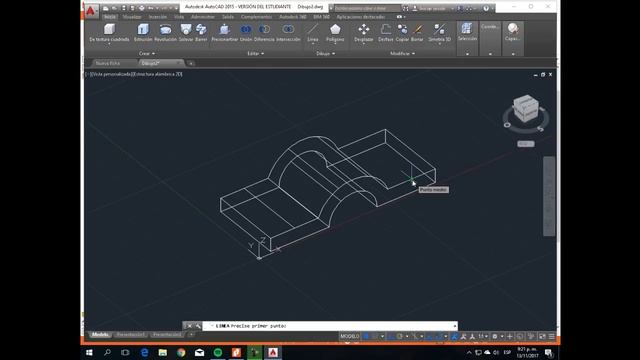Open the annotation scale 1:1 dropdown
Image resolution: width=640 pixels, height=360 pixels.
pos(483,336)
